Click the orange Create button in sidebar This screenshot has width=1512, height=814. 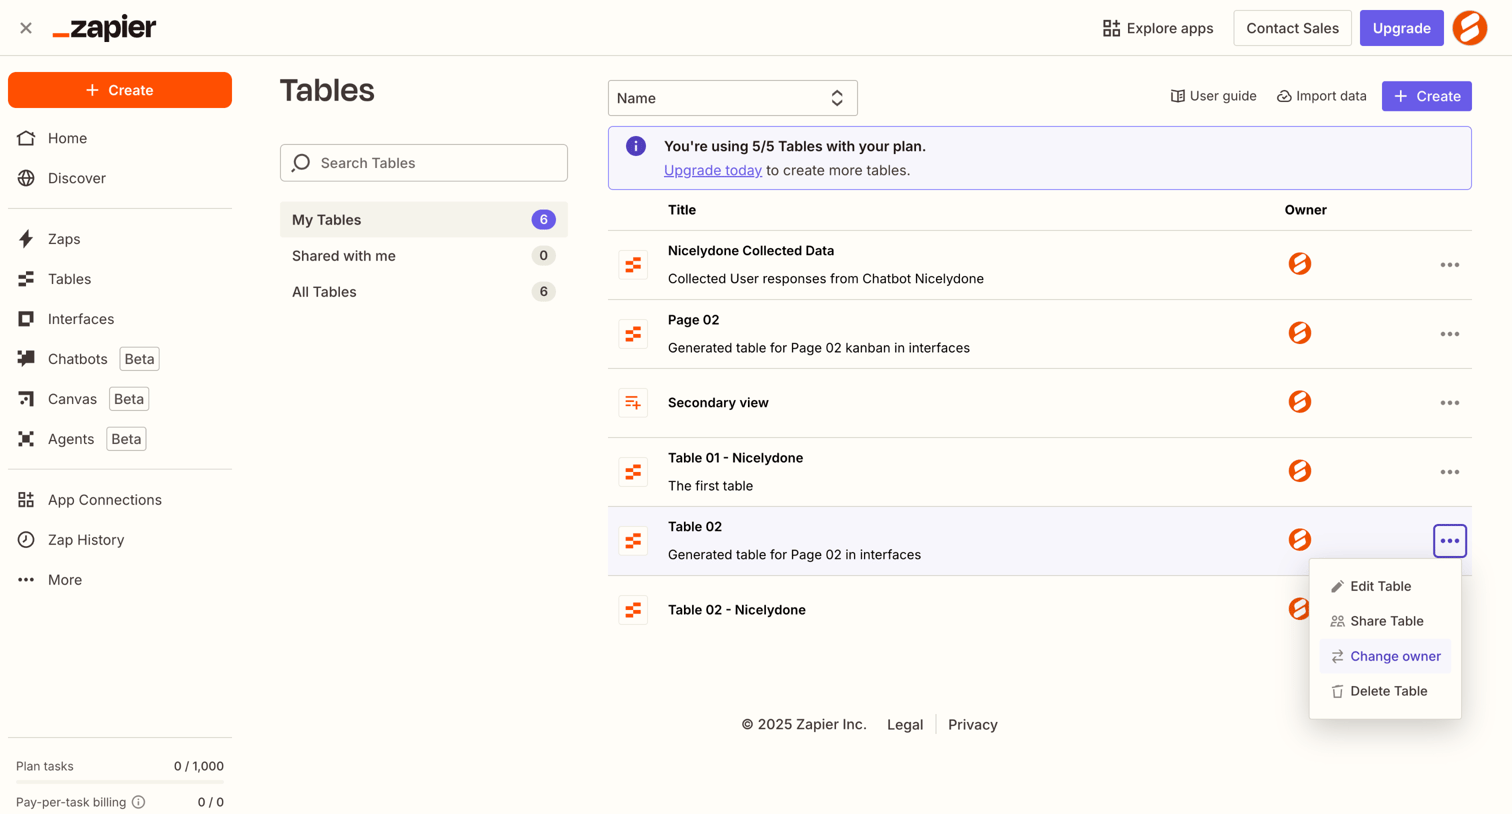tap(120, 90)
